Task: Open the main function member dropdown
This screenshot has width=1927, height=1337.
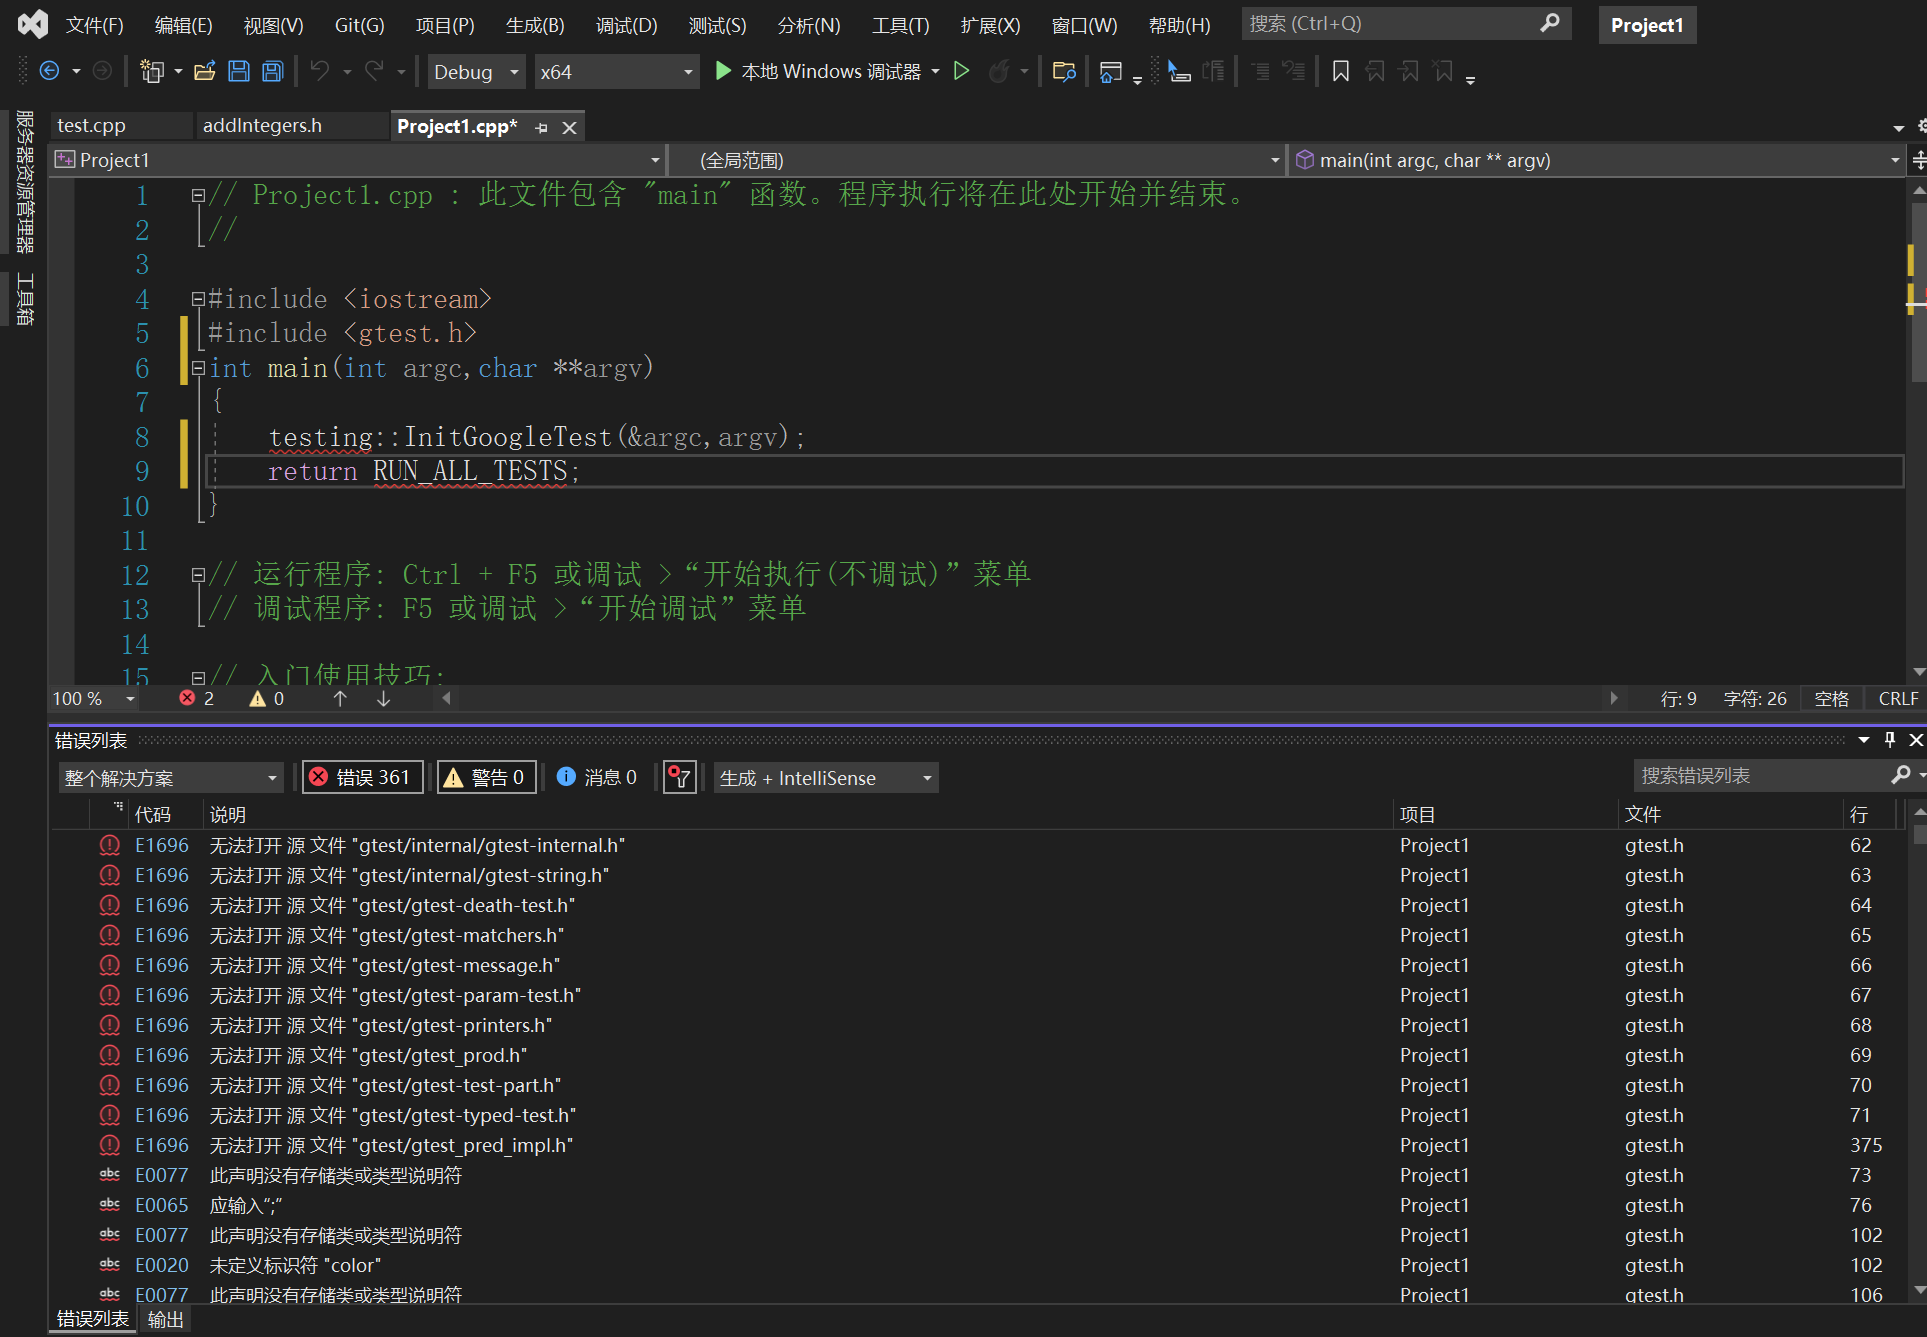Action: point(1596,160)
